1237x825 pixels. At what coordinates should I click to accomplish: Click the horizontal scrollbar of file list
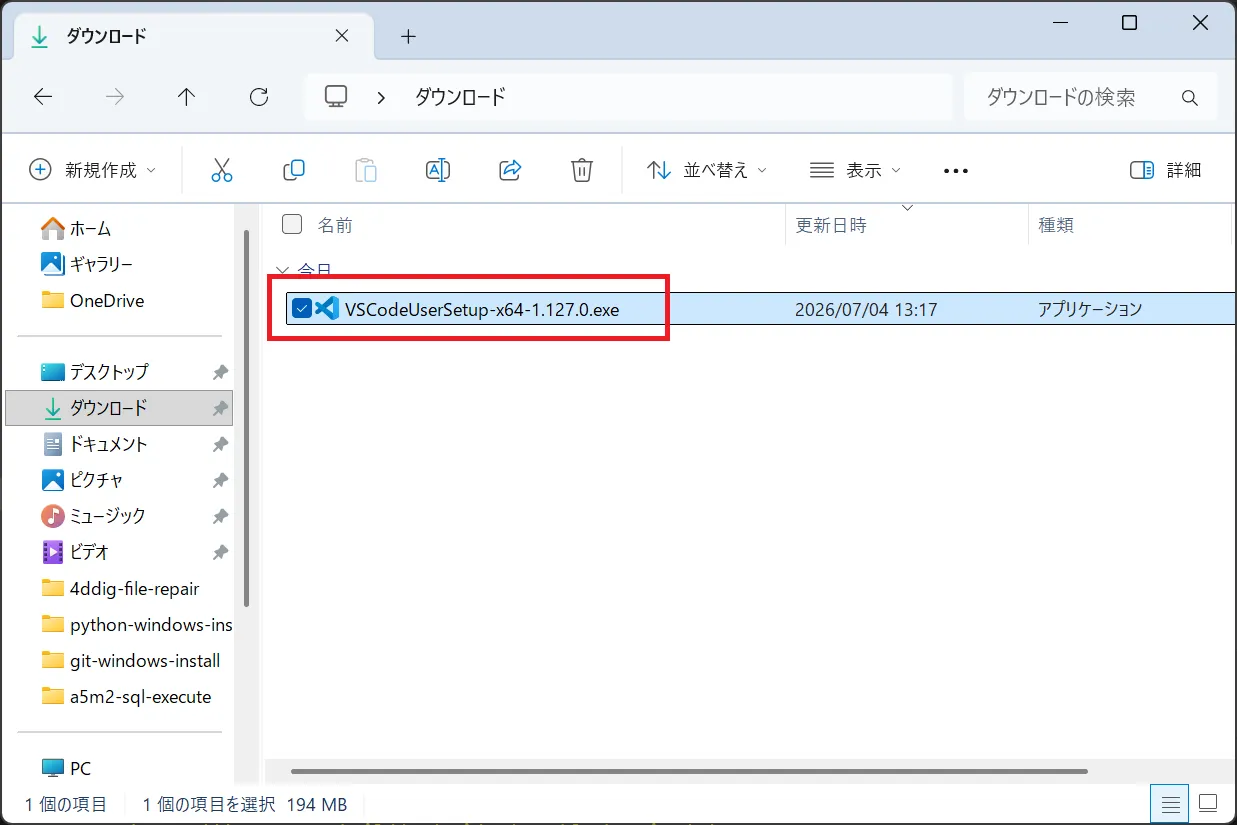(x=689, y=771)
